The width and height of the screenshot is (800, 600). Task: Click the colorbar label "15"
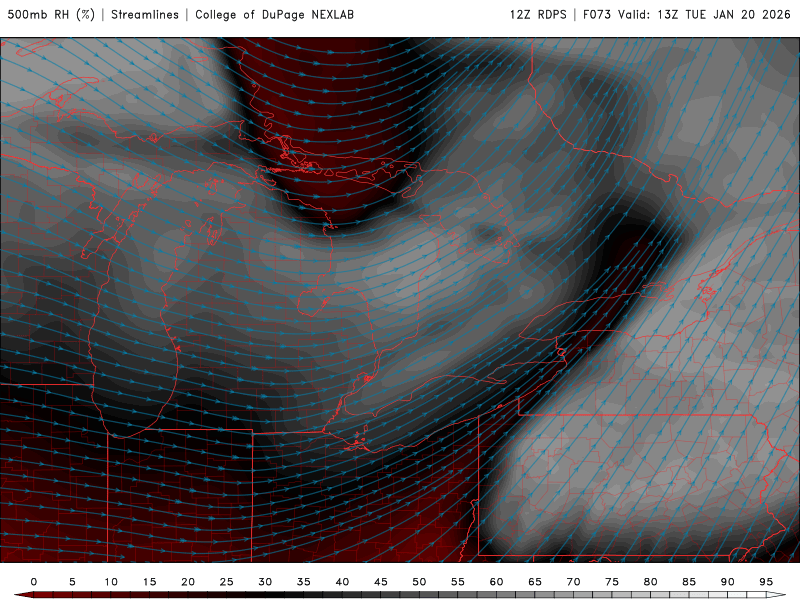(x=149, y=582)
